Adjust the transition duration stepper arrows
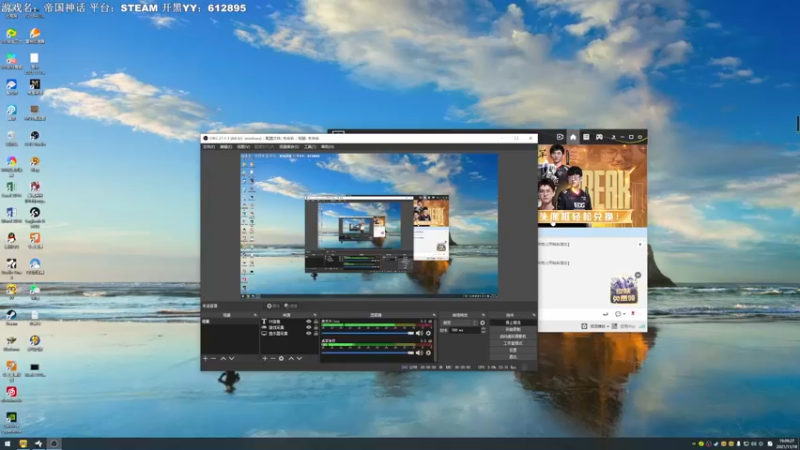The image size is (800, 450). 483,331
